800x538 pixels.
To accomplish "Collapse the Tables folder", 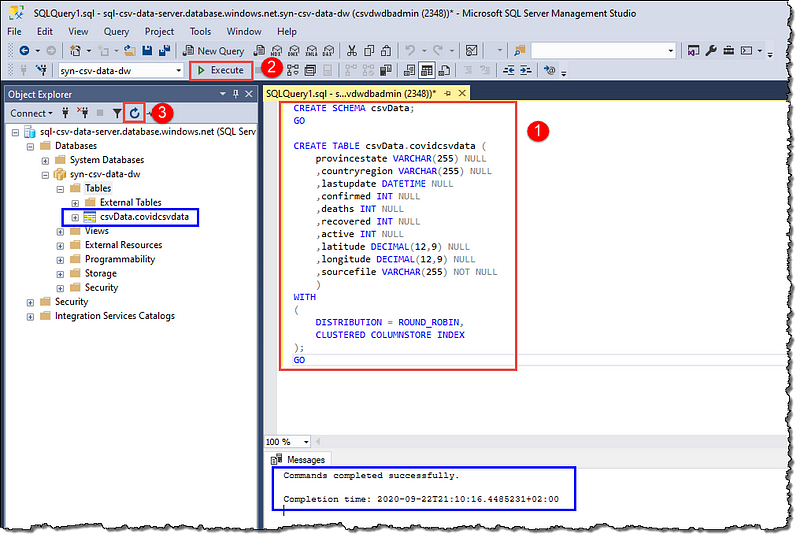I will click(x=60, y=188).
